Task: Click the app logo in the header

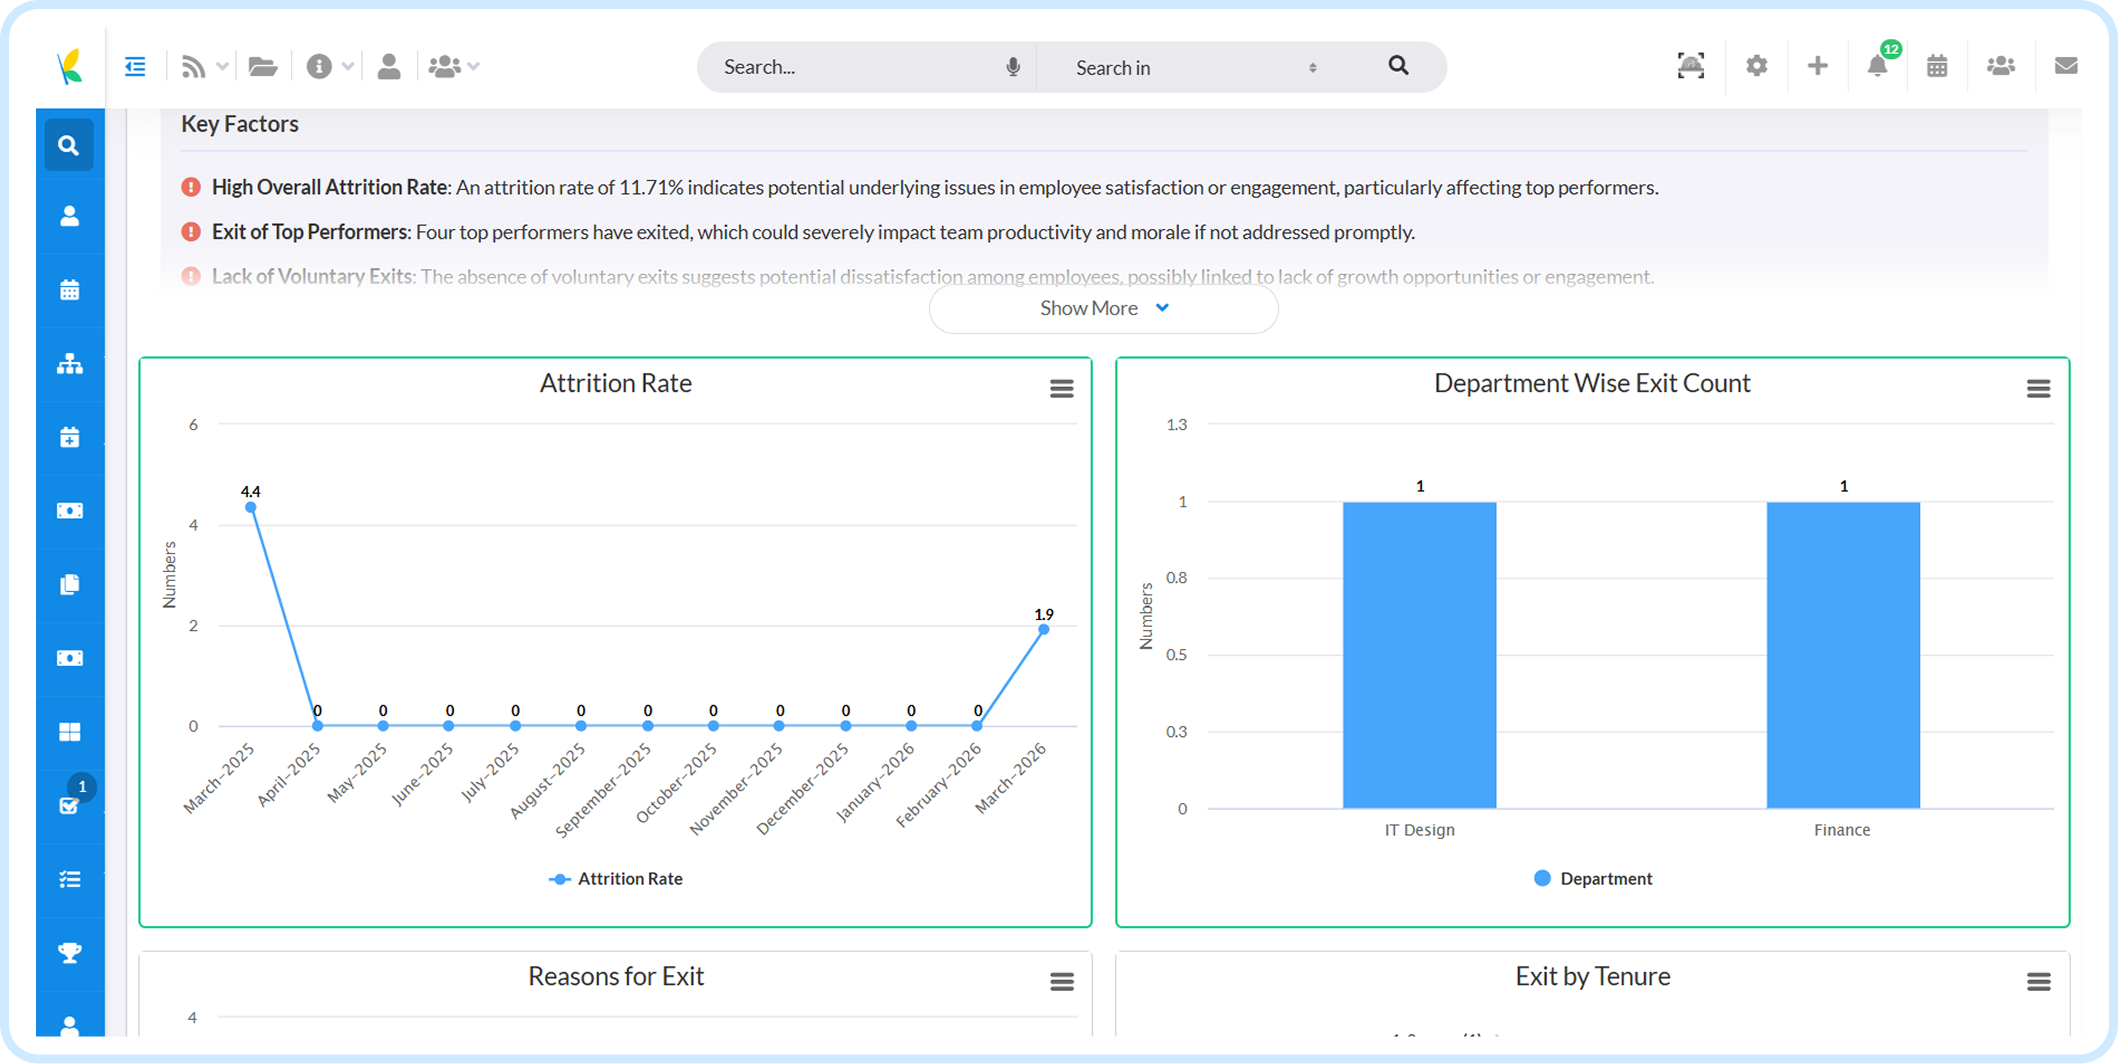Action: click(x=69, y=67)
